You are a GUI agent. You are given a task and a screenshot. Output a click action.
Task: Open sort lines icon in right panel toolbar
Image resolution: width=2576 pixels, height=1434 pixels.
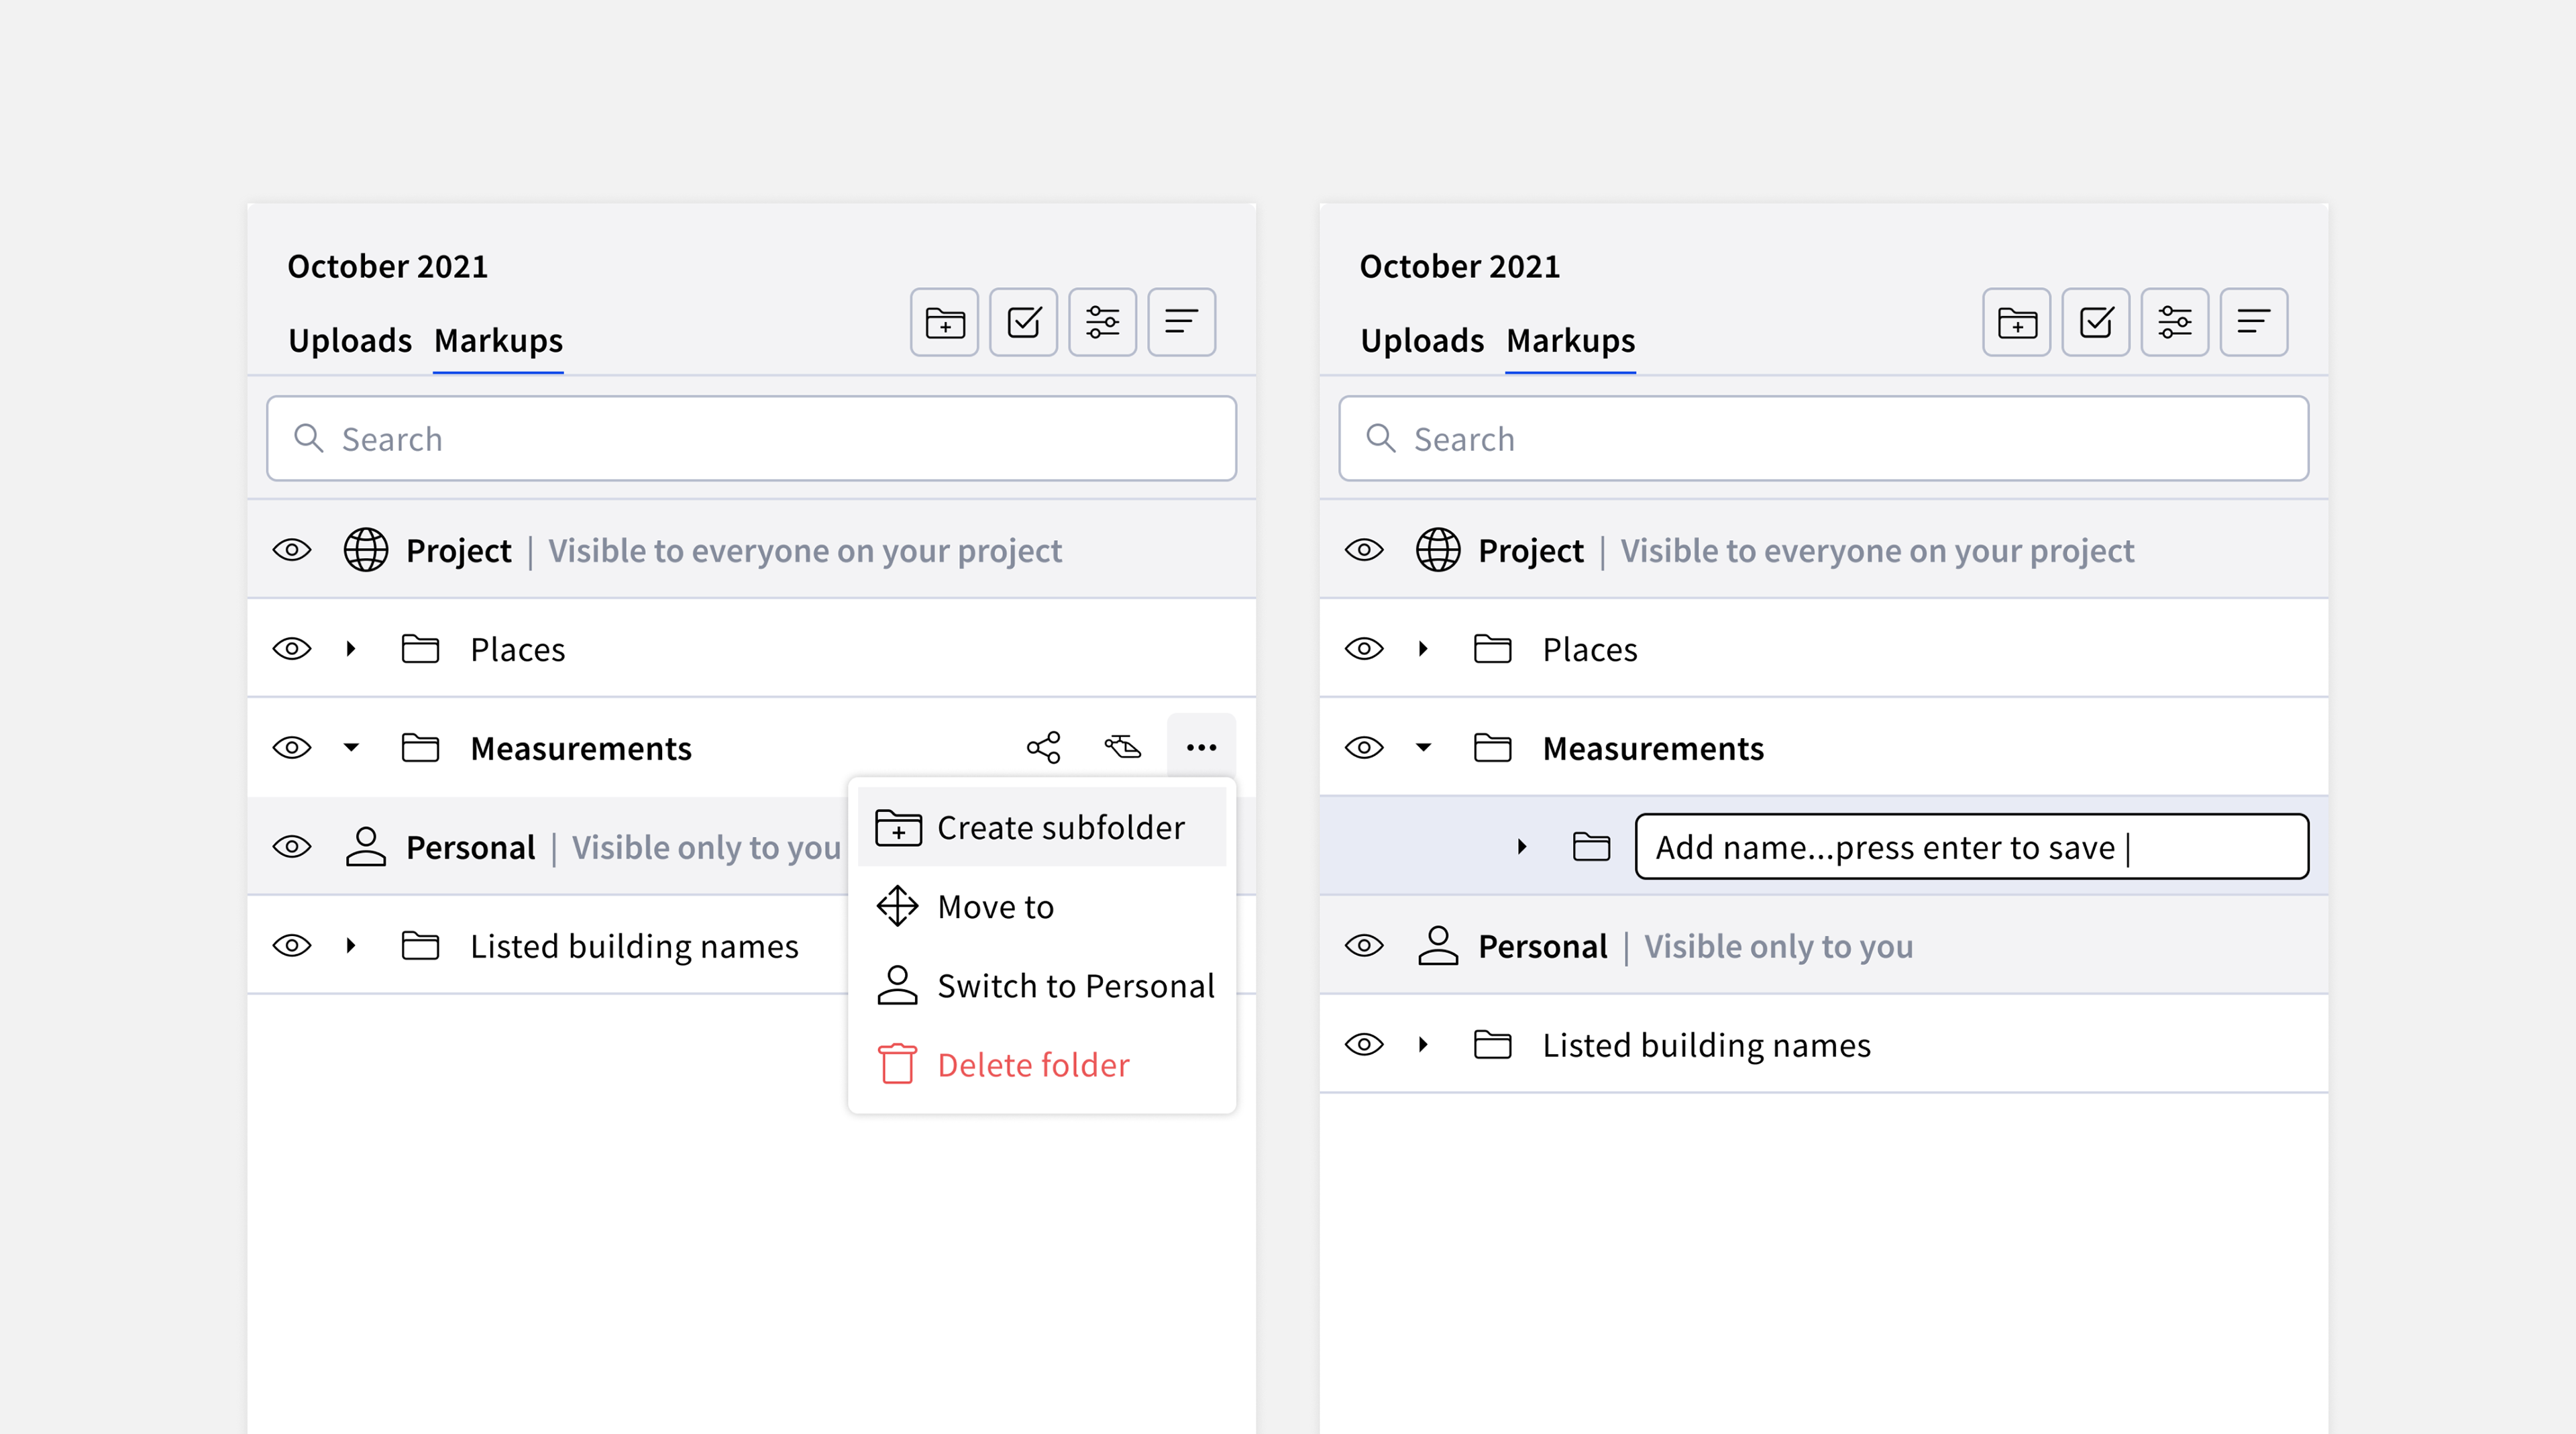(x=2253, y=322)
